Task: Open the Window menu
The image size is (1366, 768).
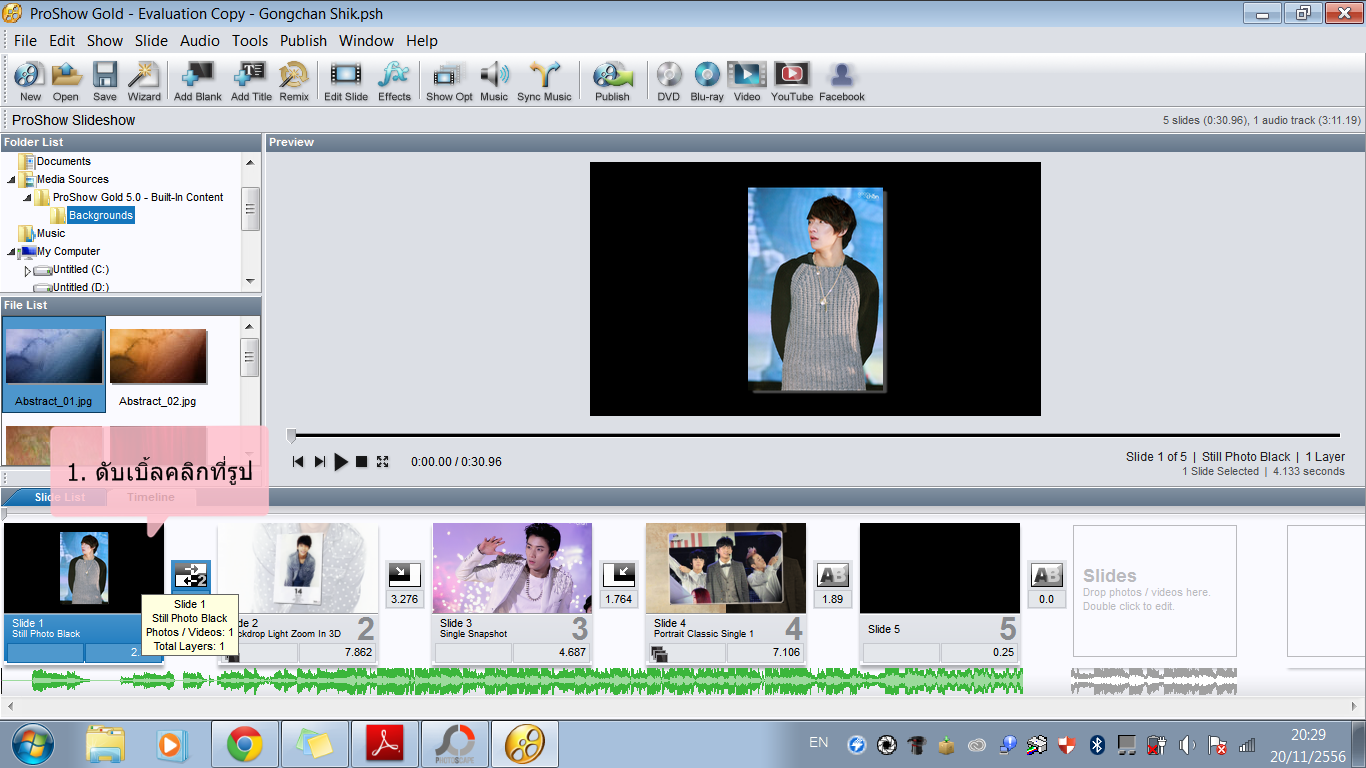Action: point(367,41)
